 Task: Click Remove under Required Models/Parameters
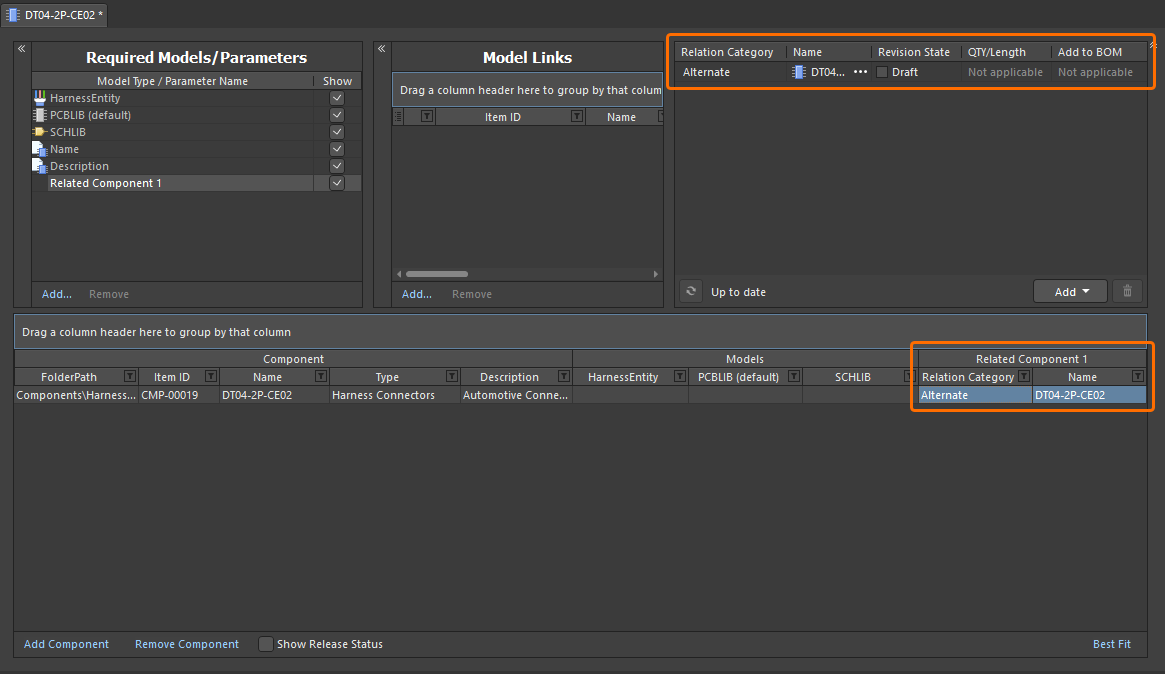108,294
